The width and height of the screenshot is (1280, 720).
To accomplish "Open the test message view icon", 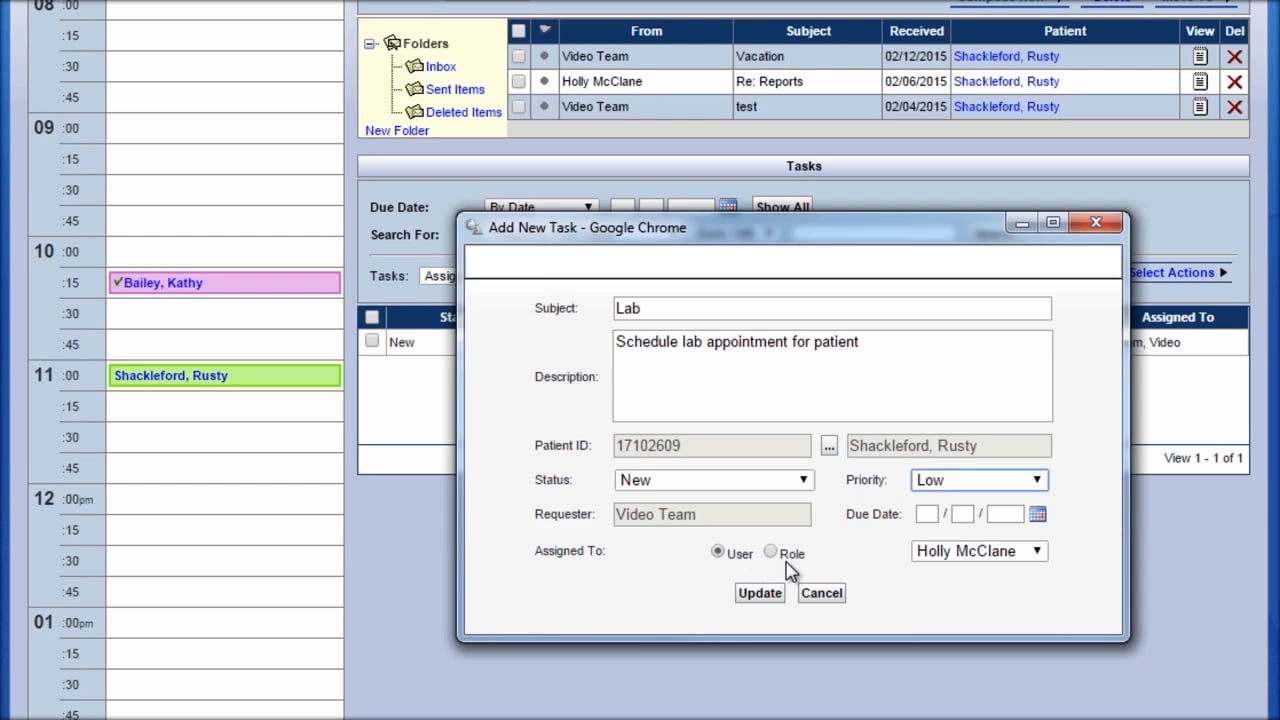I will (x=1200, y=107).
